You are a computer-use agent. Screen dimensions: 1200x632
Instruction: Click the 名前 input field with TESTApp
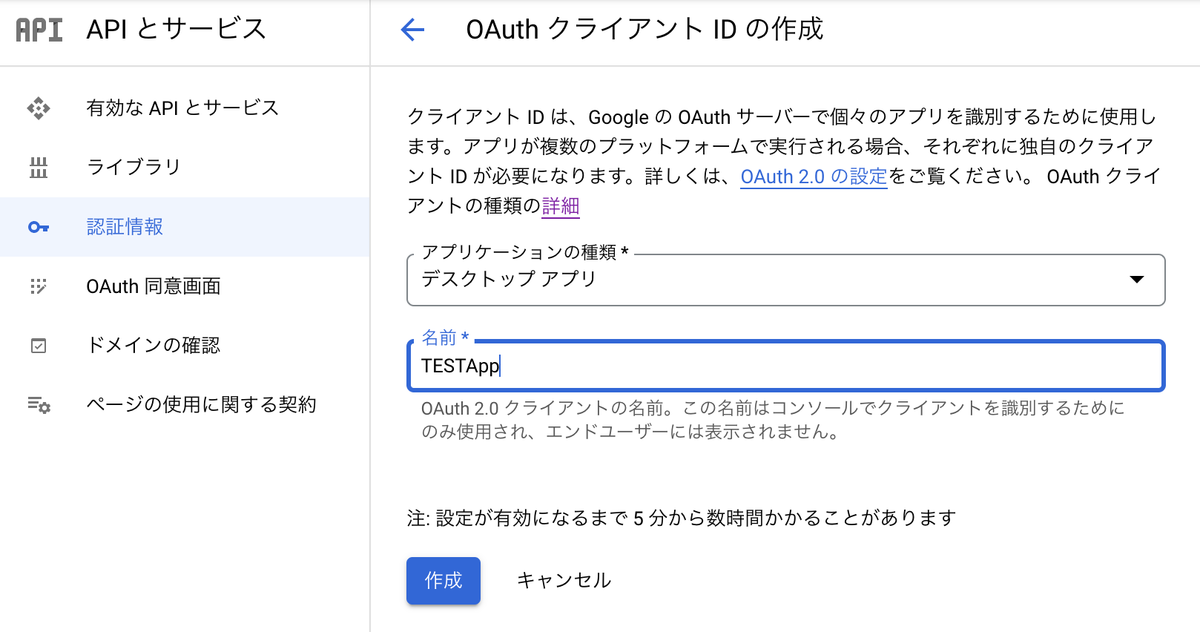coord(786,366)
